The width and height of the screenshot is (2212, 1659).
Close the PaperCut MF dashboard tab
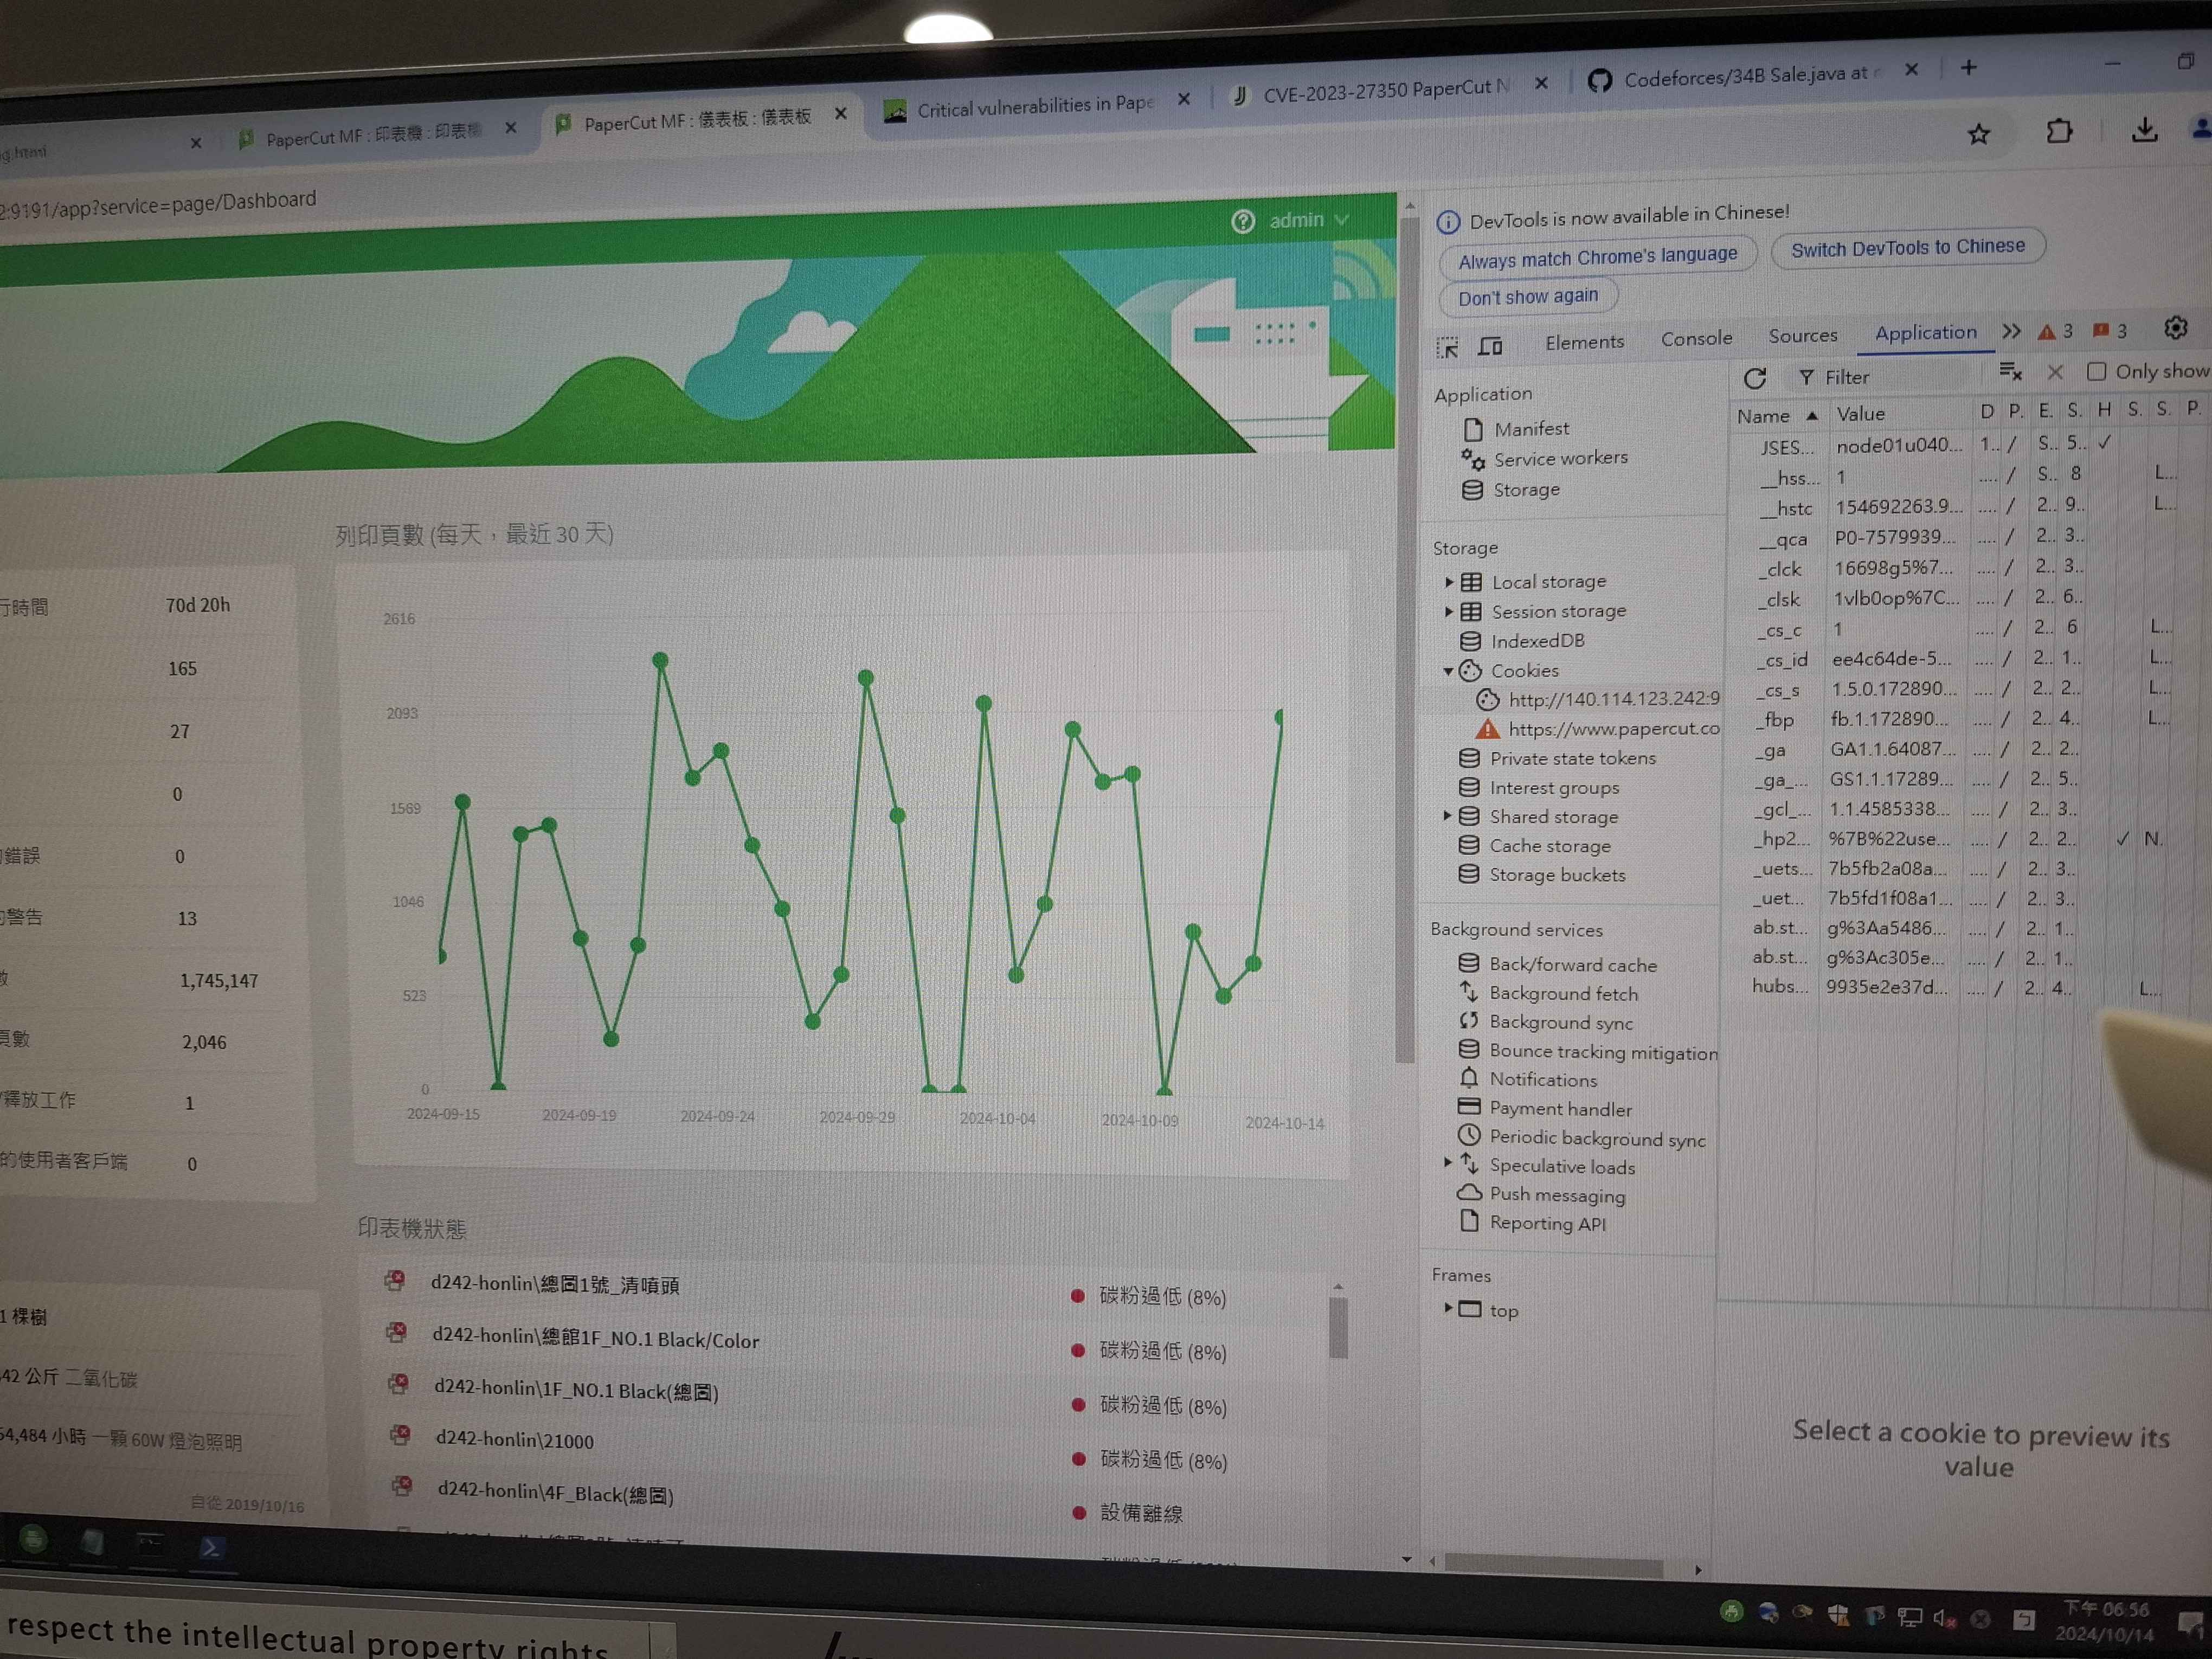(x=841, y=113)
